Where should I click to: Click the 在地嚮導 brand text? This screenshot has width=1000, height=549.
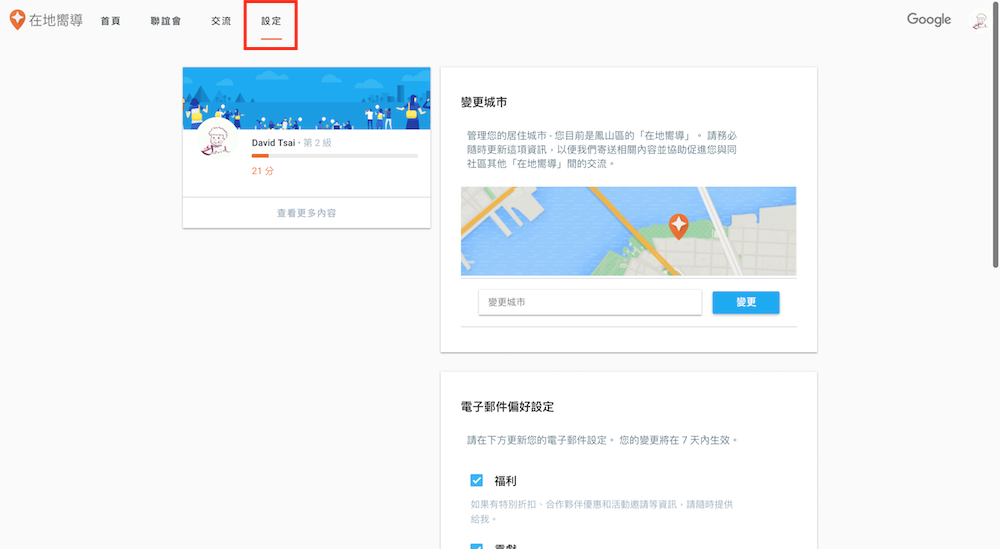[x=56, y=21]
